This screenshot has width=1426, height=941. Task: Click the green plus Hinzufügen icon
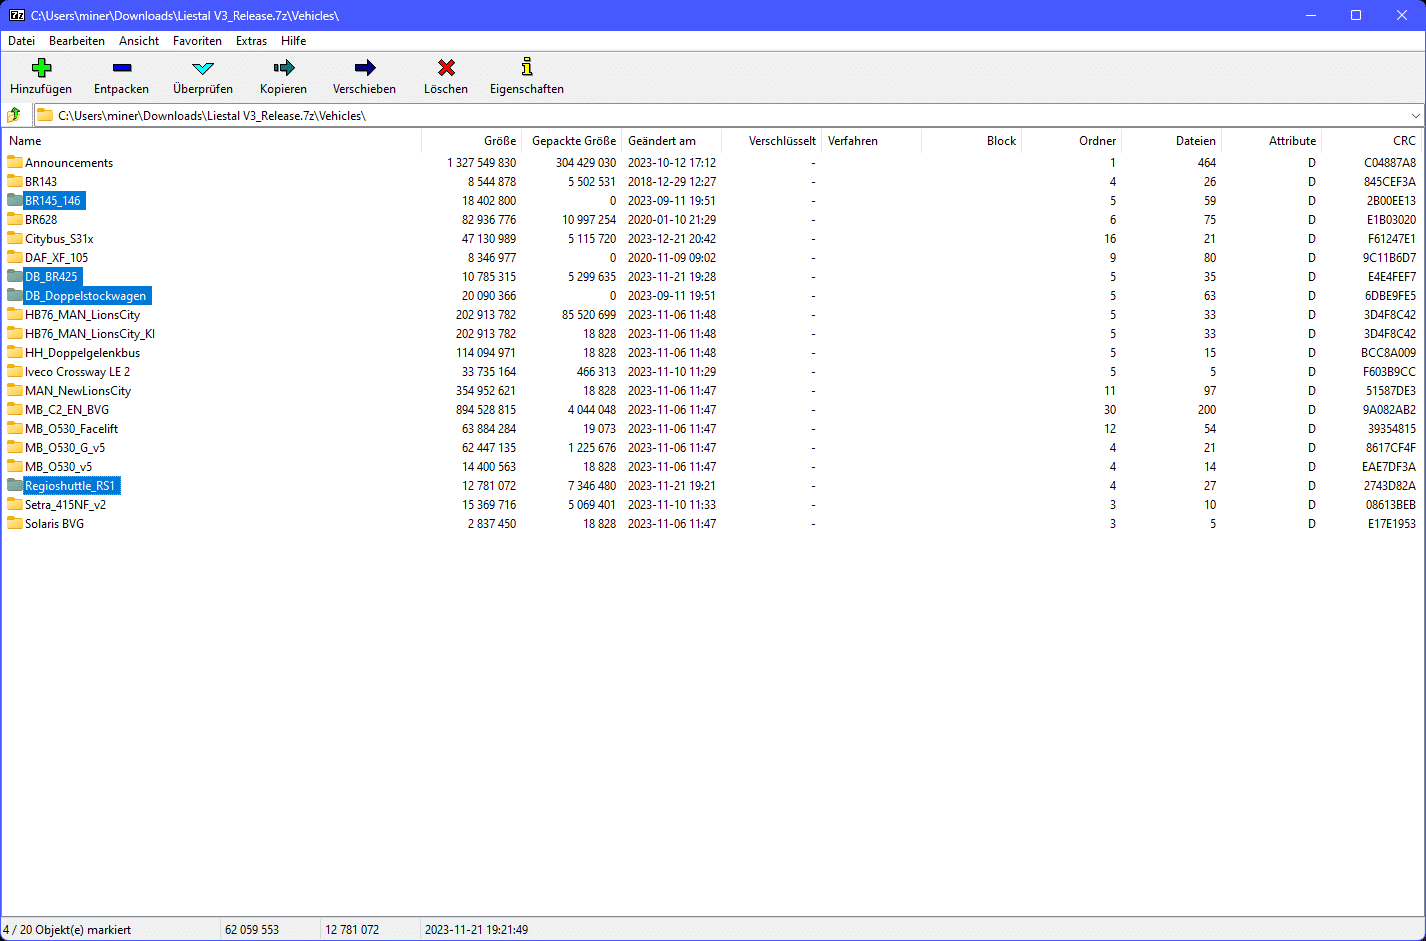click(x=41, y=68)
